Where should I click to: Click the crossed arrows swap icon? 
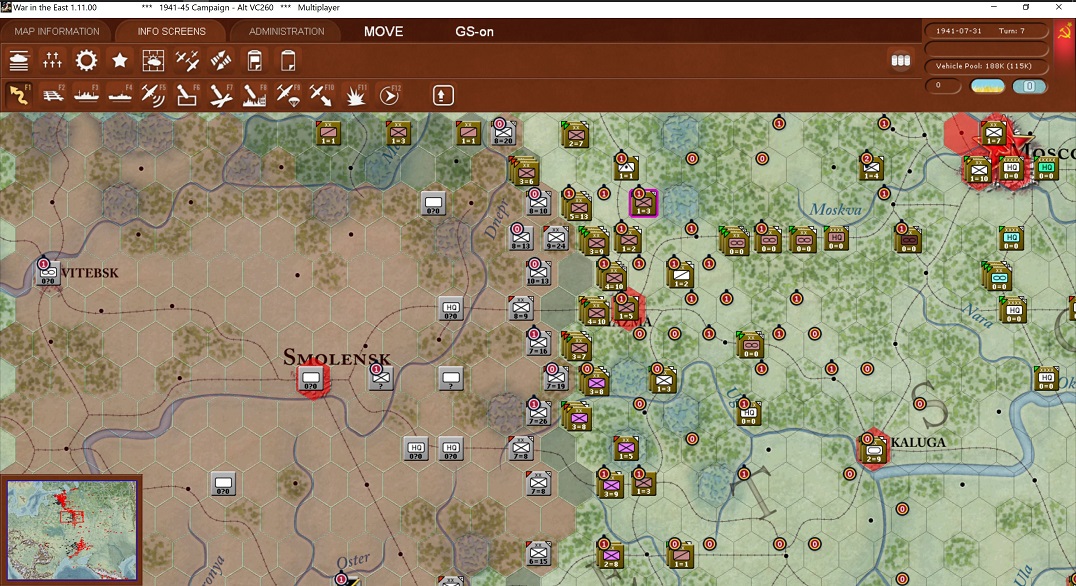(221, 61)
